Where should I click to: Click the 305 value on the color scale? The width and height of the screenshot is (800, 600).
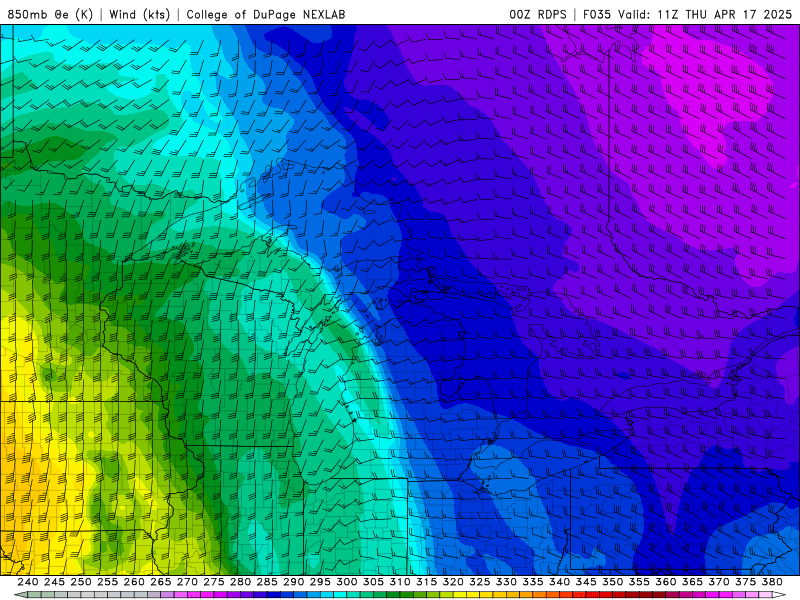pos(373,582)
